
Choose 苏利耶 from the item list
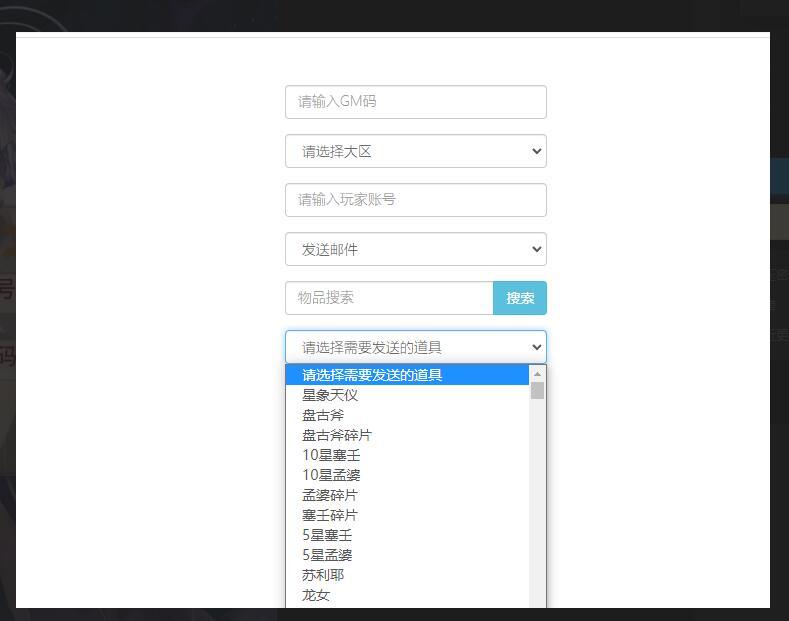point(323,575)
